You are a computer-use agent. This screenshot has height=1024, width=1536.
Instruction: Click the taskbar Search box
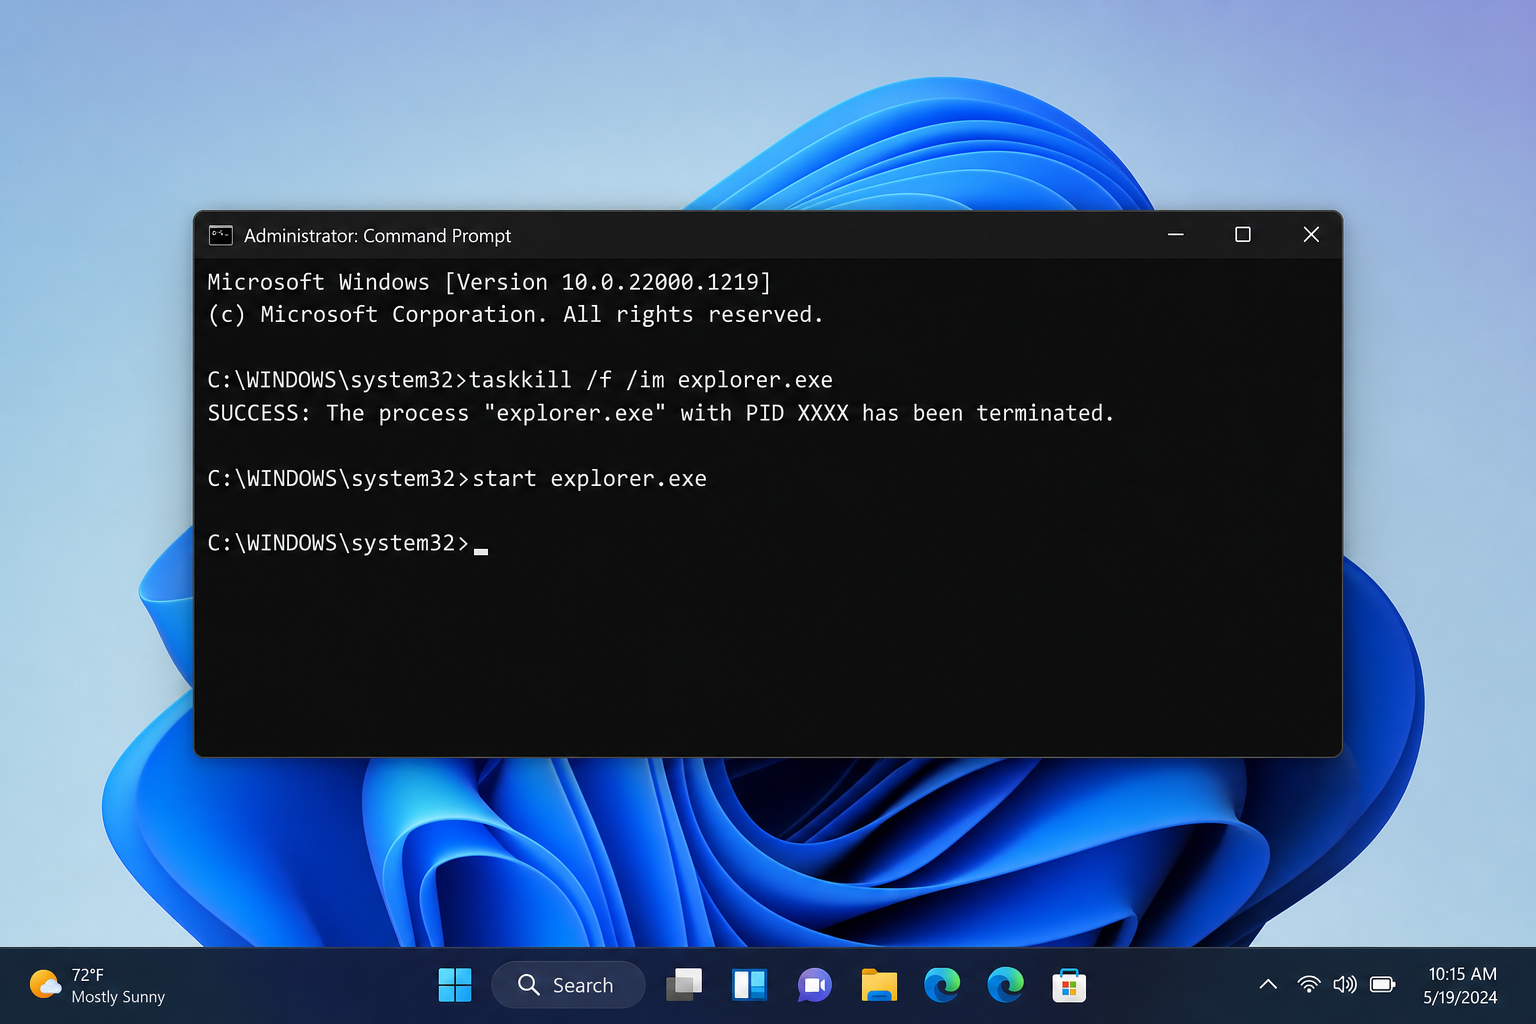coord(568,985)
